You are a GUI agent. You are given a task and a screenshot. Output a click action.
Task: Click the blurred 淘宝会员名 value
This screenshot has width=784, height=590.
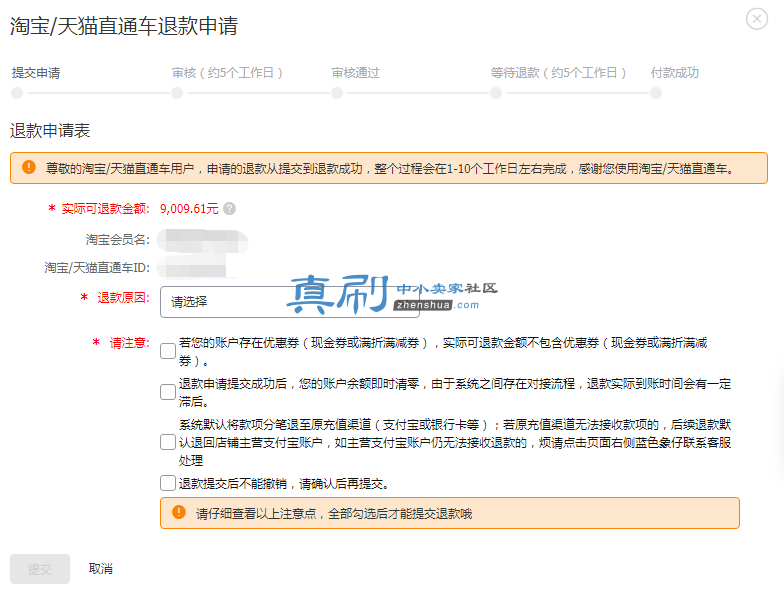point(202,240)
